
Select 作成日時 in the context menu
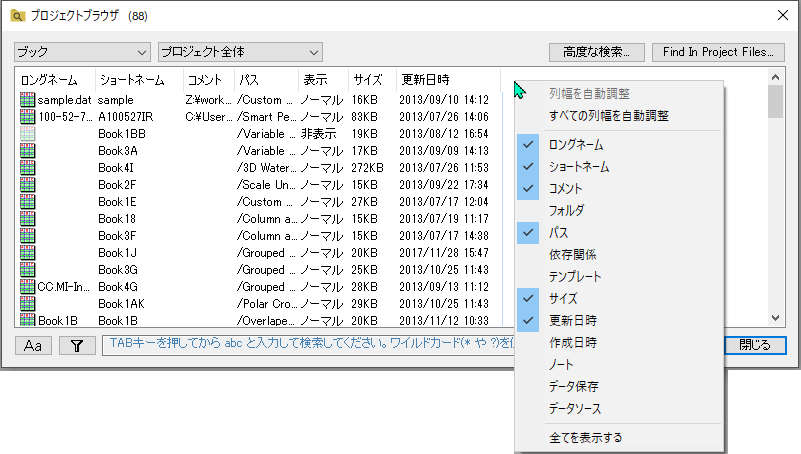pos(620,342)
